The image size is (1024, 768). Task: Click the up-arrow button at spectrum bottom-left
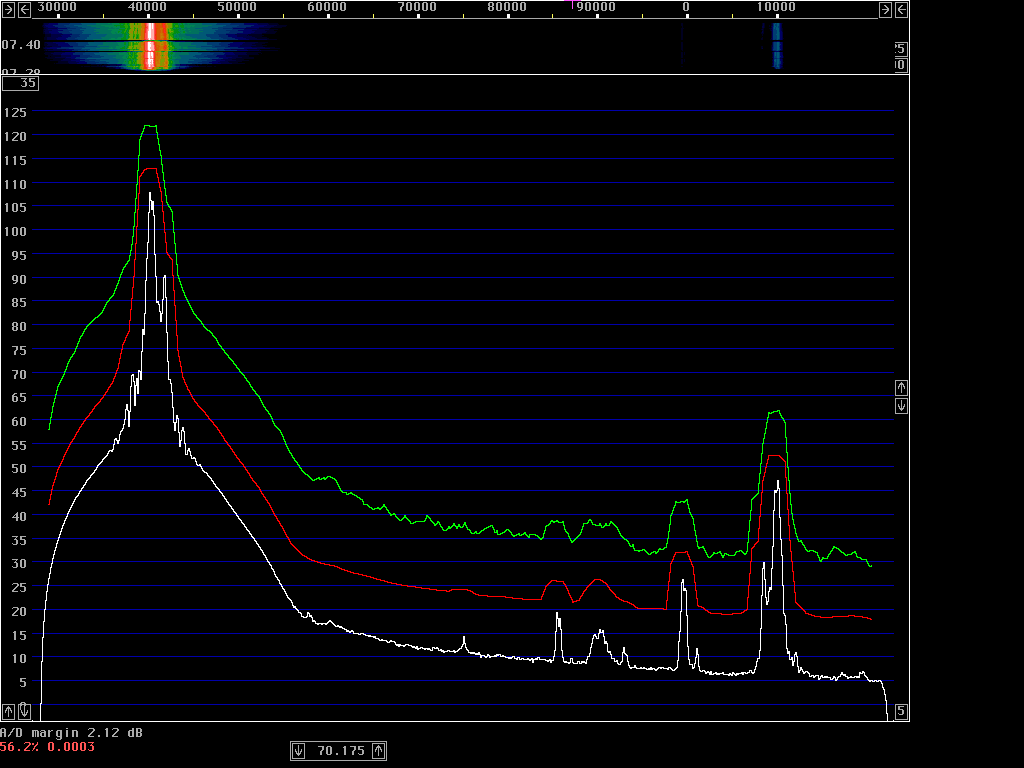pyautogui.click(x=8, y=711)
